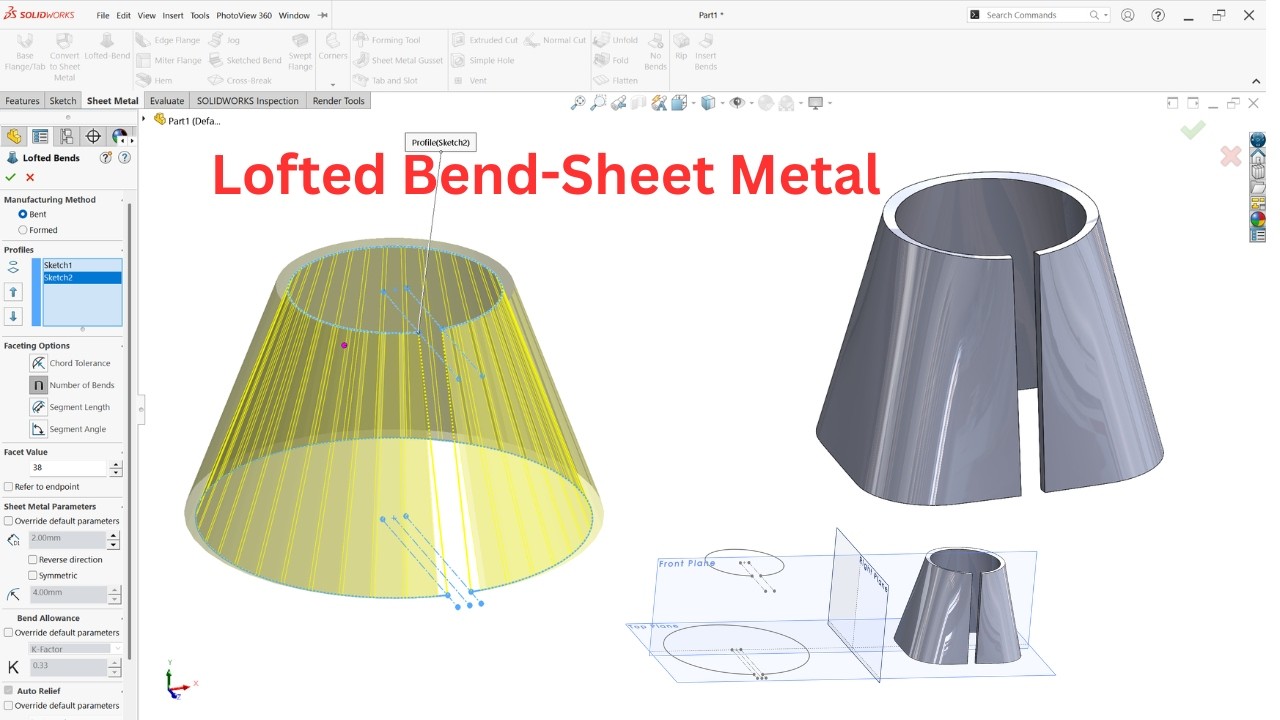Click the Search Commands box
The image size is (1280, 720).
pos(1038,15)
